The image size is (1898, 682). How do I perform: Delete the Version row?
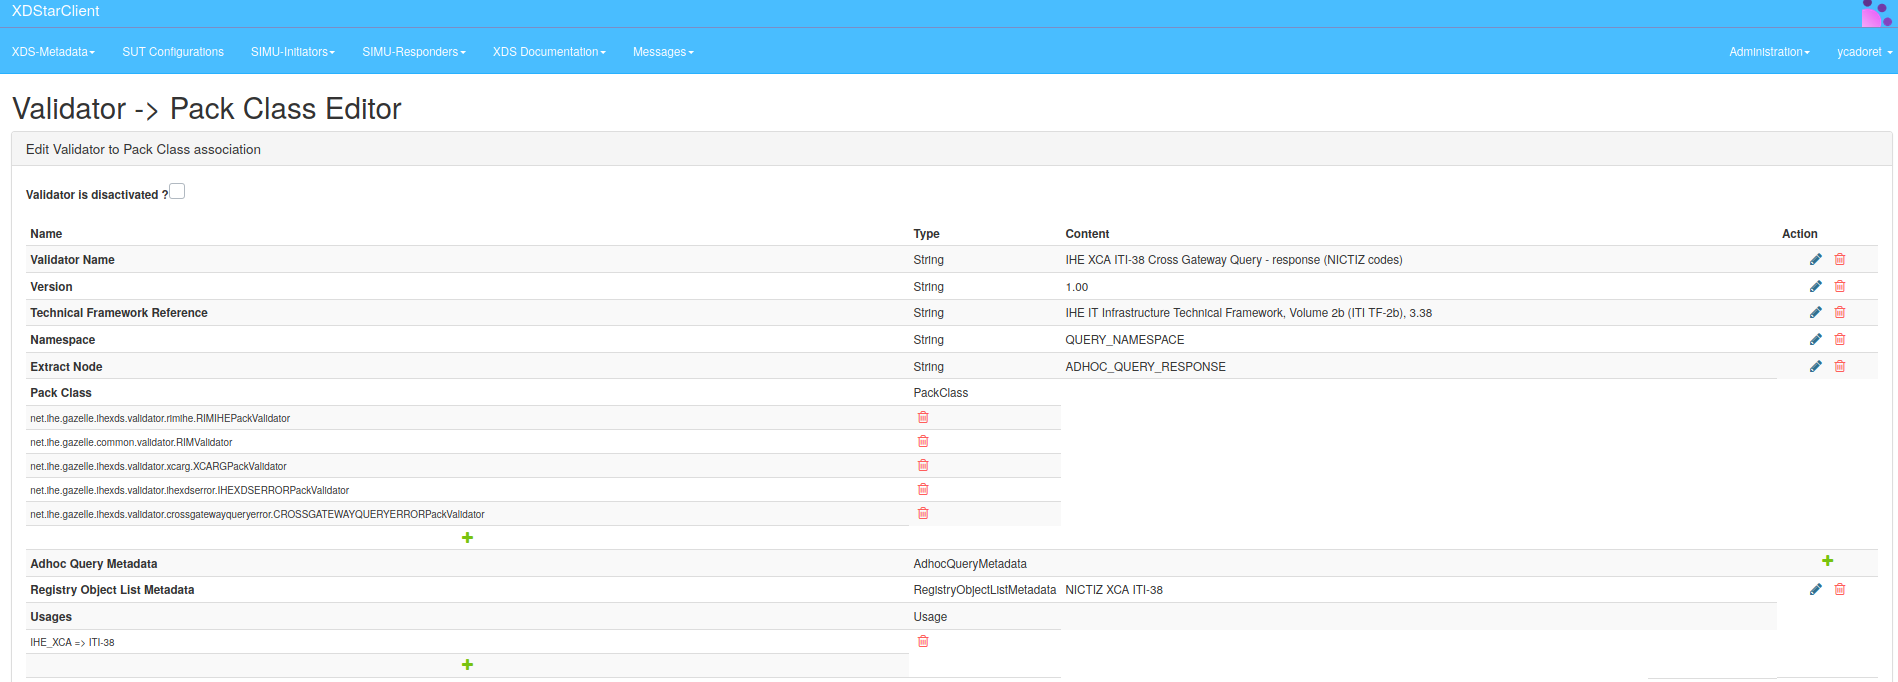1839,287
